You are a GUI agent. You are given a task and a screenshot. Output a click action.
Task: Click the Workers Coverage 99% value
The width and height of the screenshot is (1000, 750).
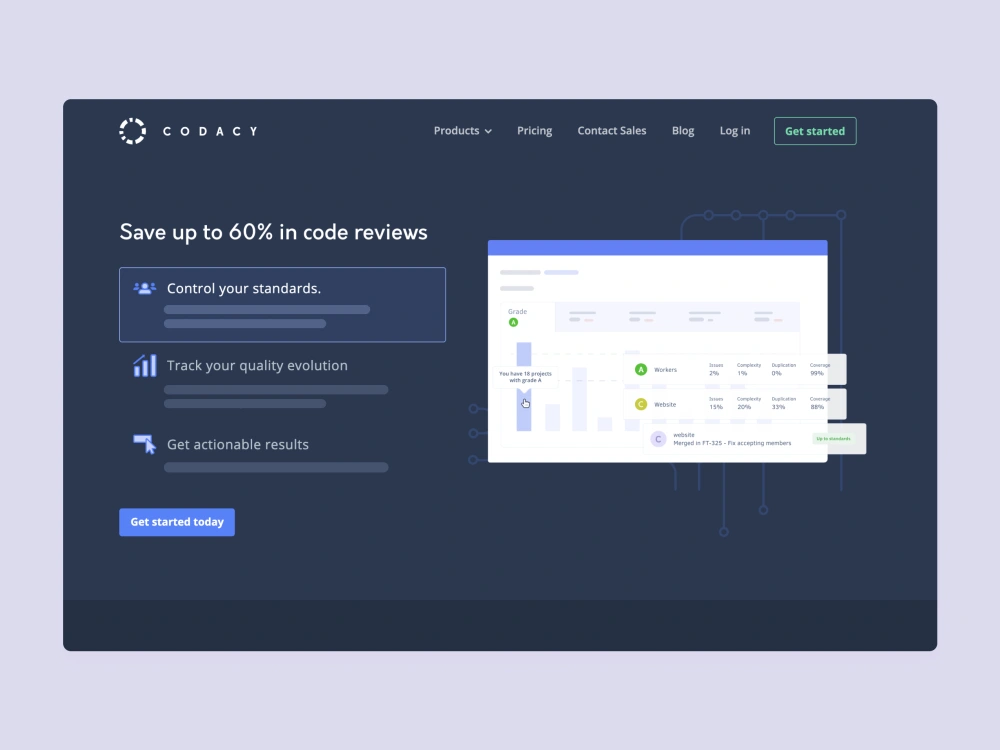coord(817,373)
